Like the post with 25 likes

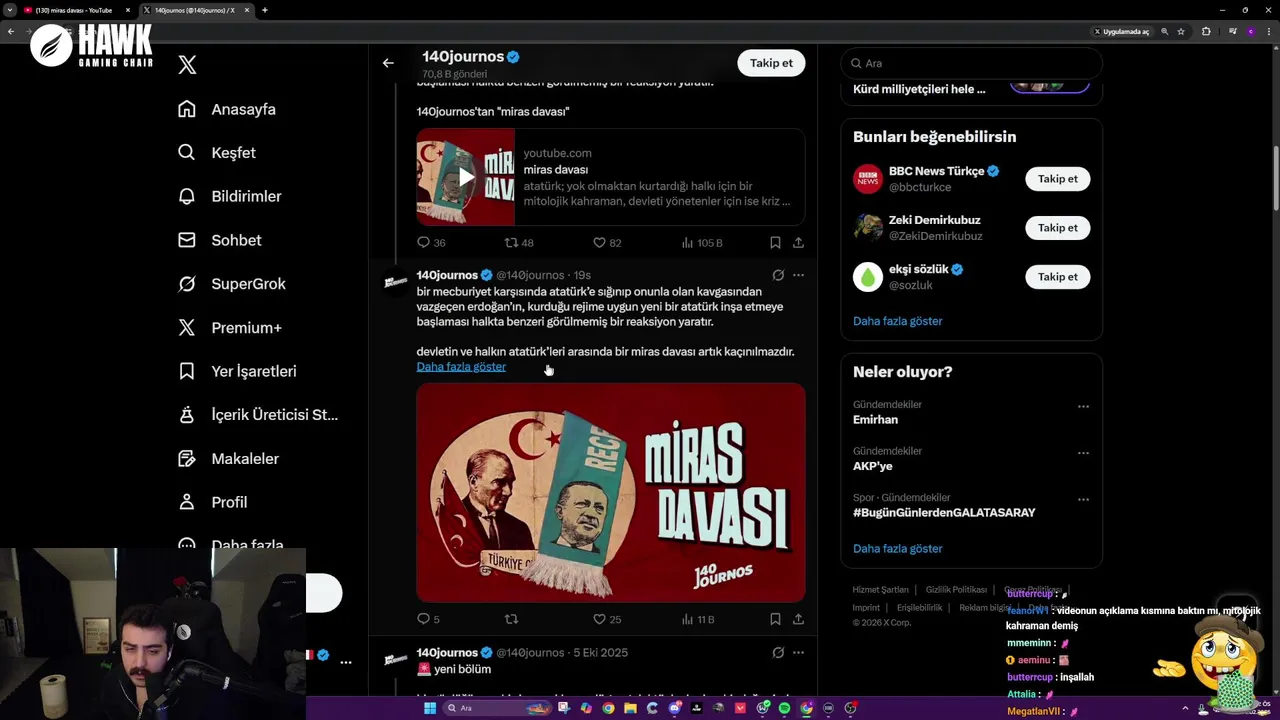click(607, 620)
